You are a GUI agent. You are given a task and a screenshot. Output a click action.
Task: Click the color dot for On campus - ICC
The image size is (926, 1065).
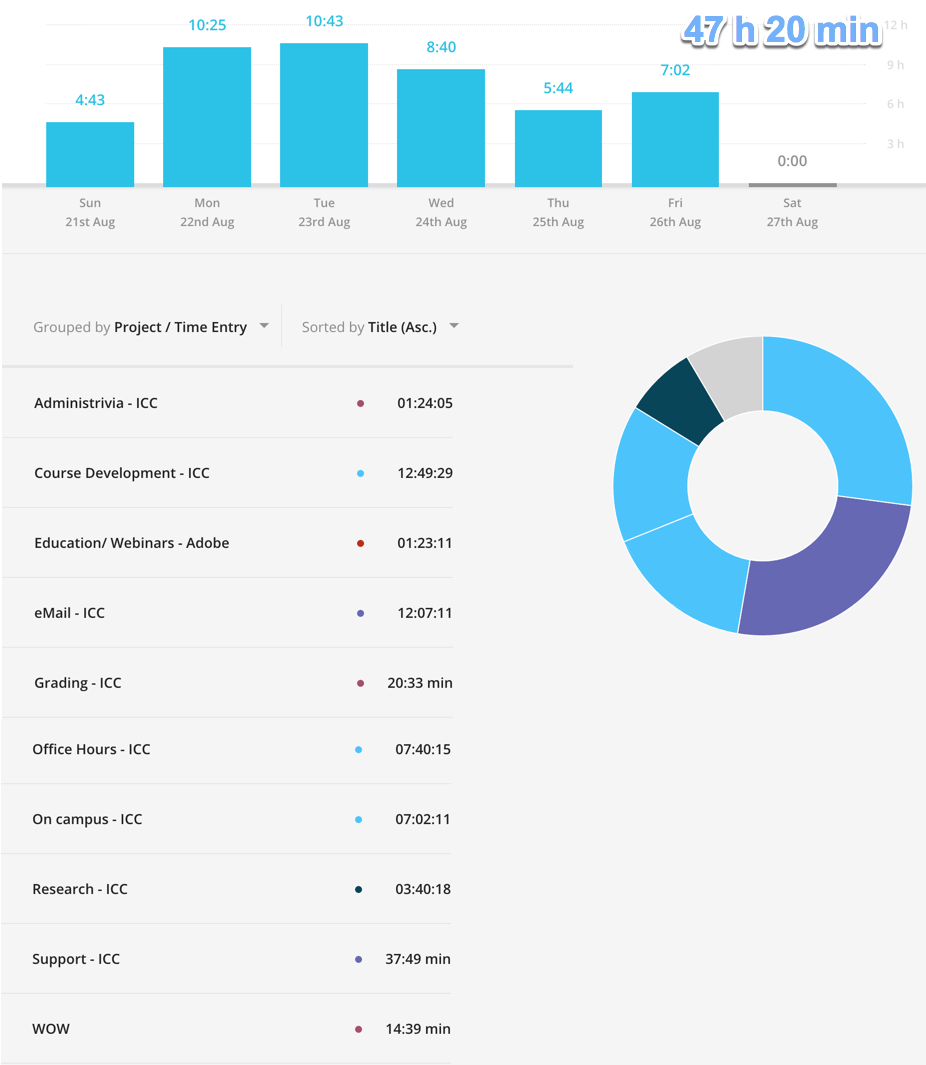coord(359,820)
